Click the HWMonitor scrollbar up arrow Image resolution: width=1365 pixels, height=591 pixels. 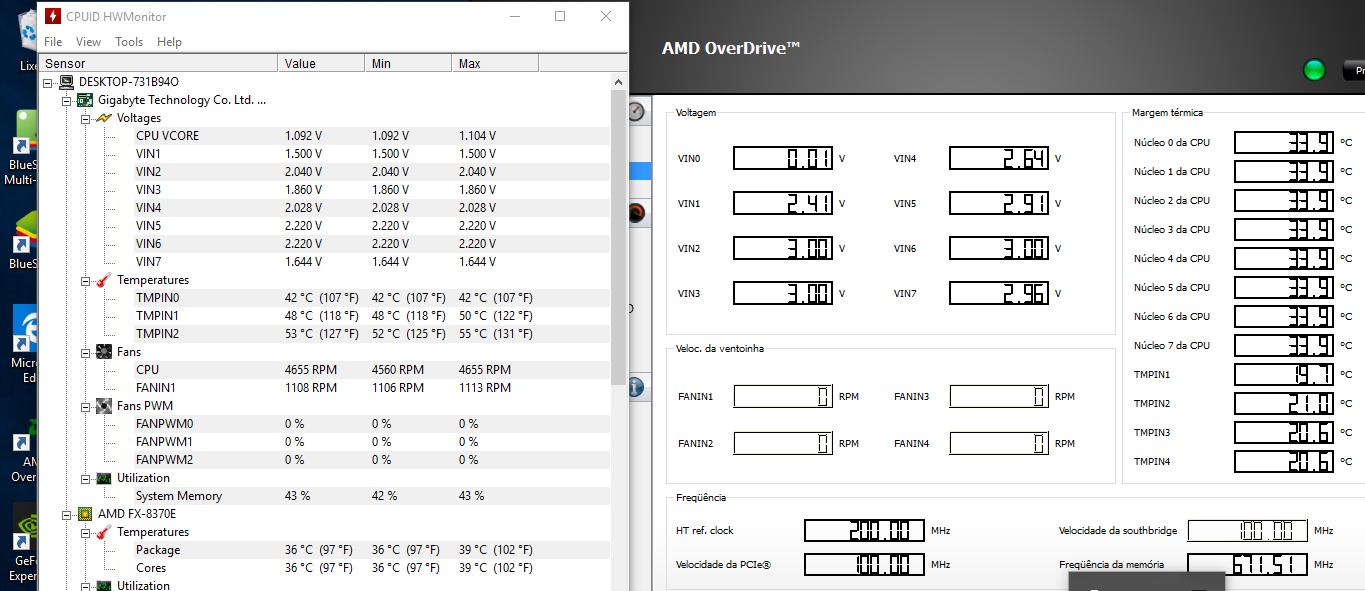[x=619, y=81]
